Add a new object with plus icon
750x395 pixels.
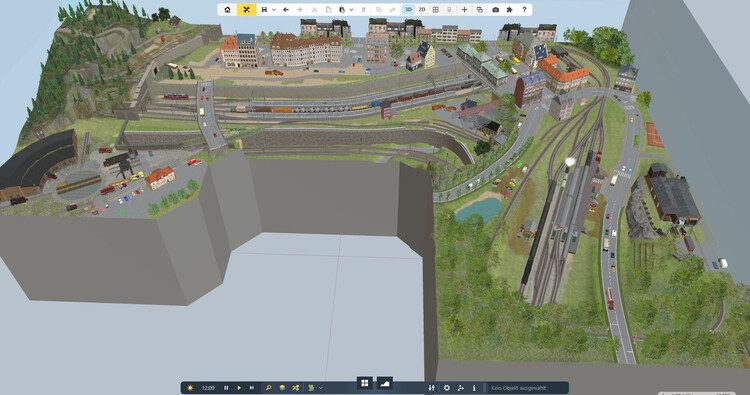464,10
